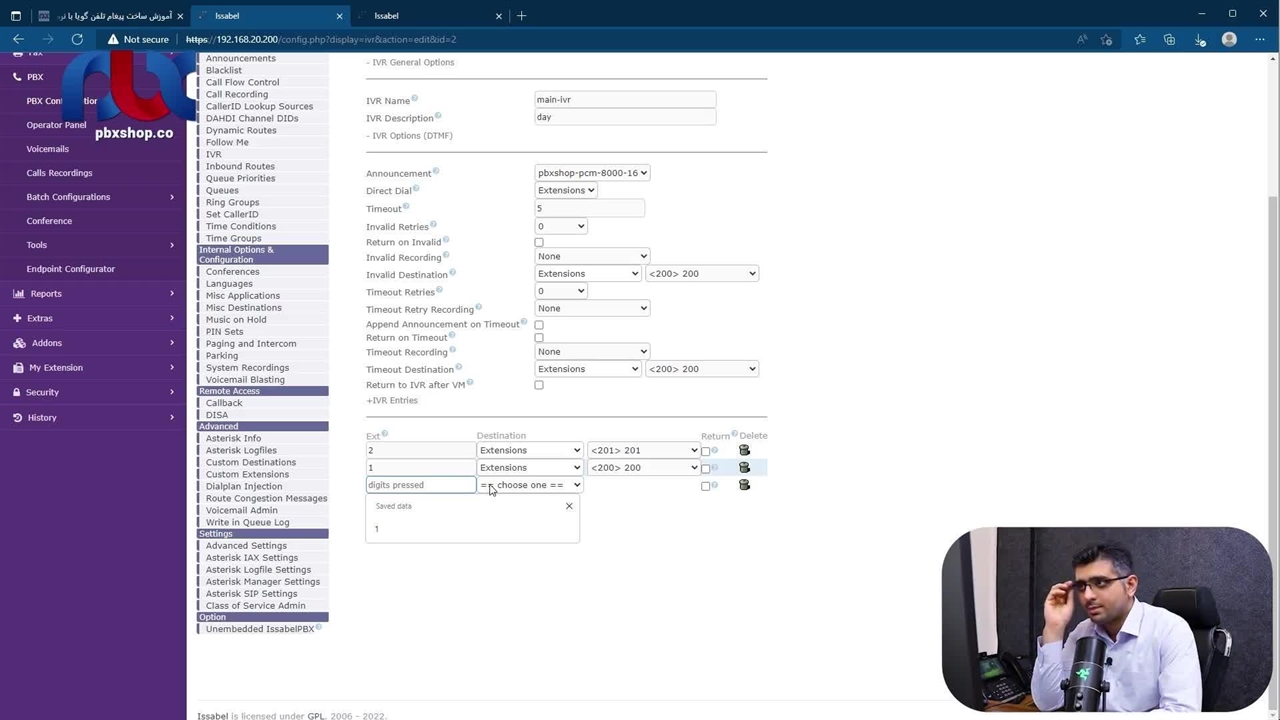Delete the IVR entry for ext 2
This screenshot has height=720, width=1280.
click(x=744, y=450)
